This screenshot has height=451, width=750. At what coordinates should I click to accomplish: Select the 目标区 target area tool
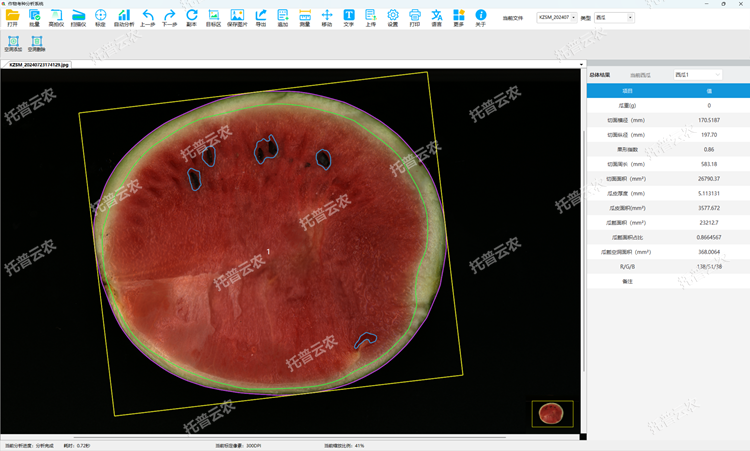[213, 17]
